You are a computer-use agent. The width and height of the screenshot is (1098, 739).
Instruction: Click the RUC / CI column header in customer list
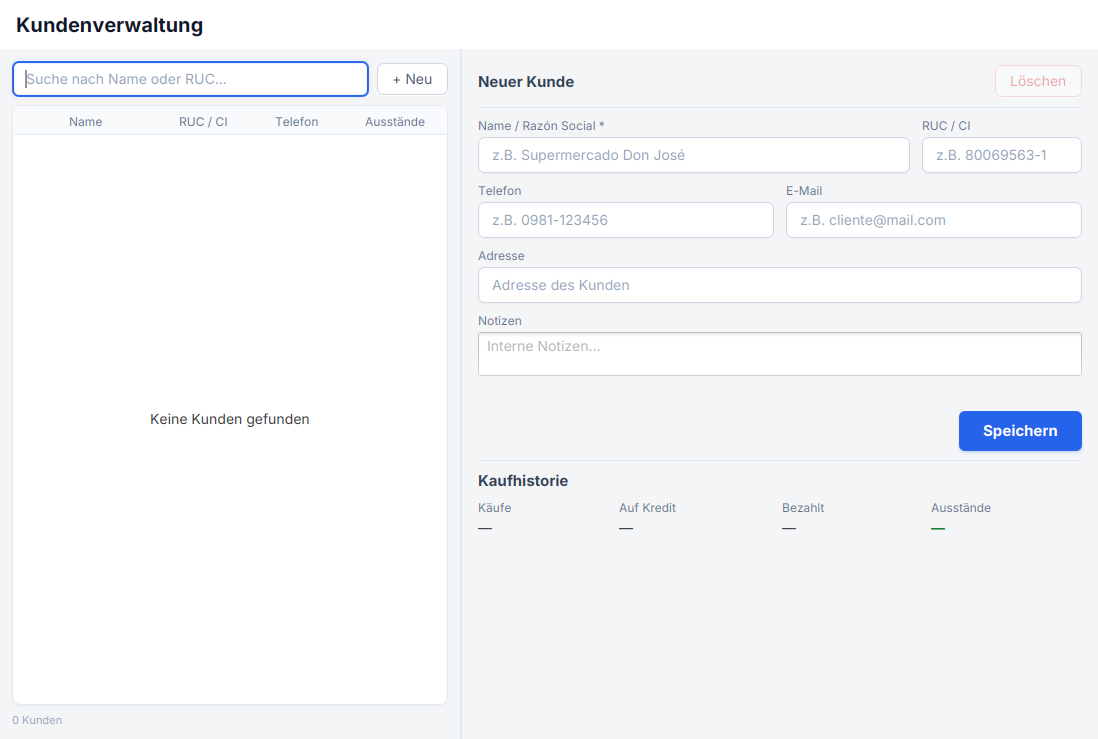pos(203,122)
